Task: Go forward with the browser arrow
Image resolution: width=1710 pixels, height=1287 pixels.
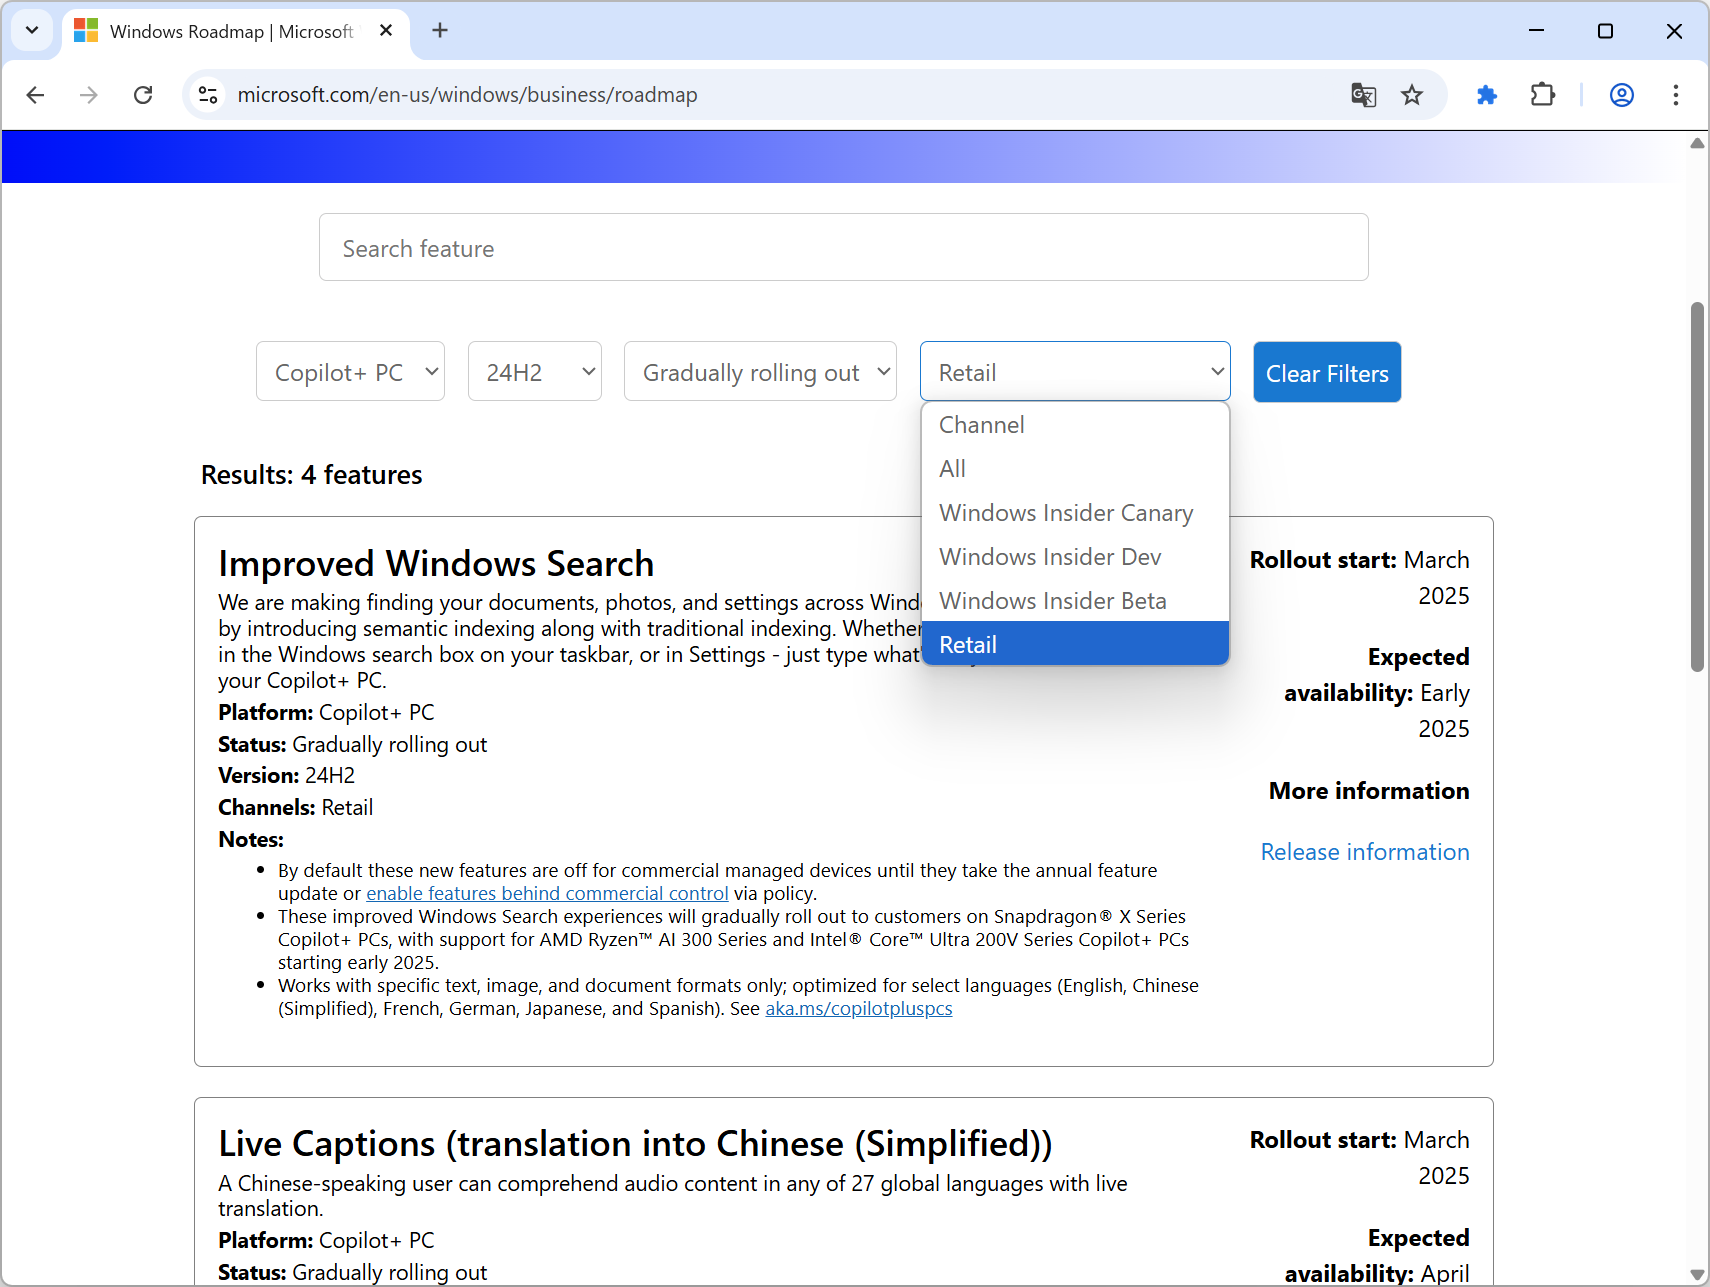Action: (x=89, y=95)
